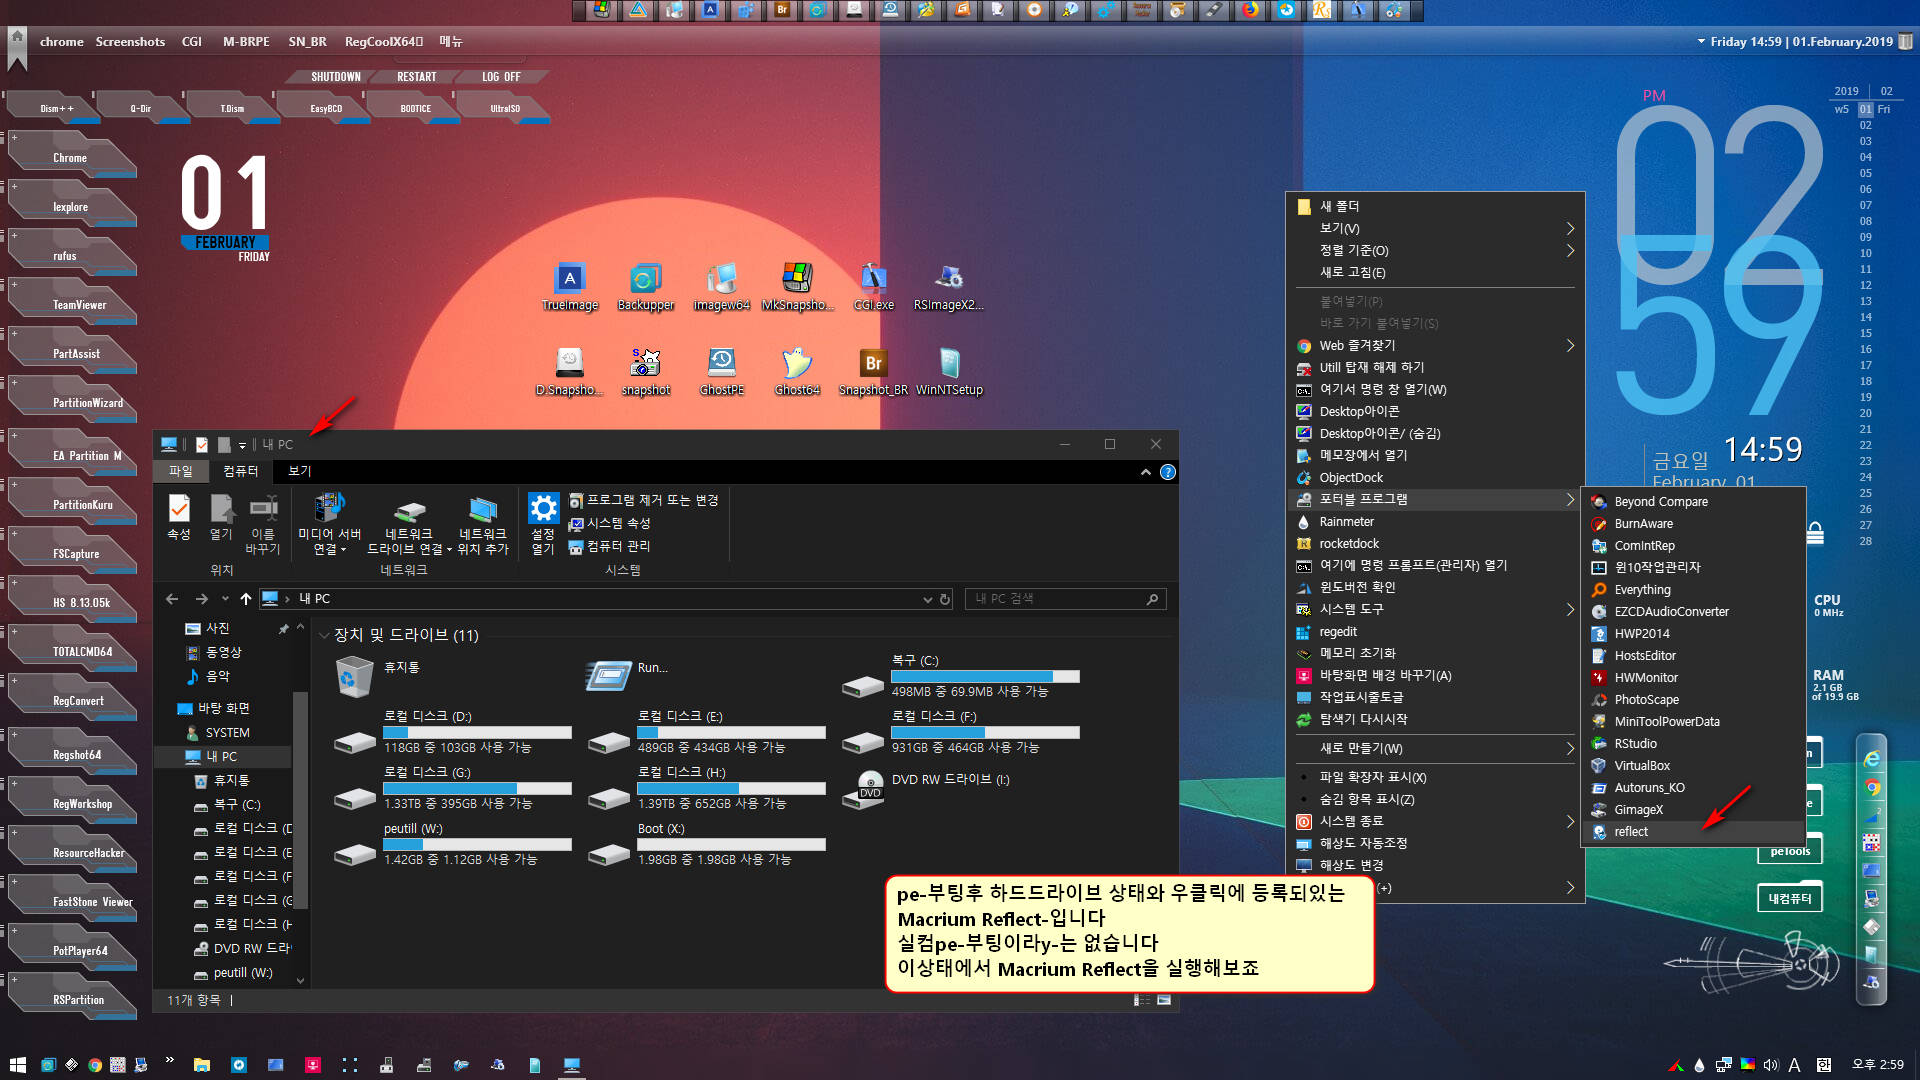Image resolution: width=1920 pixels, height=1080 pixels.
Task: Click the SHUTDOWN button
Action: click(x=335, y=77)
